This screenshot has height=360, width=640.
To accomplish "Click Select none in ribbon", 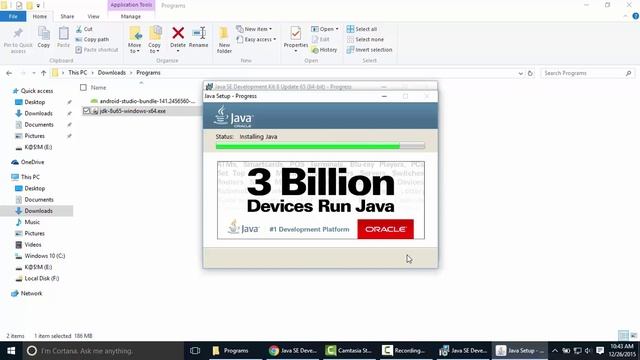I will click(x=365, y=40).
